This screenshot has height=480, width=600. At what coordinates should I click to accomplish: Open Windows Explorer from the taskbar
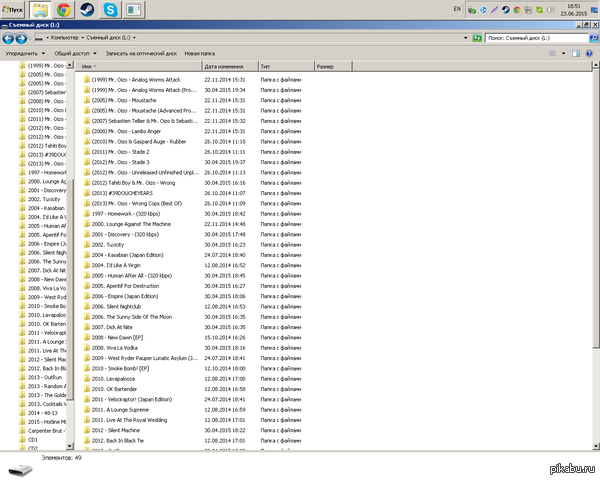pyautogui.click(x=40, y=10)
